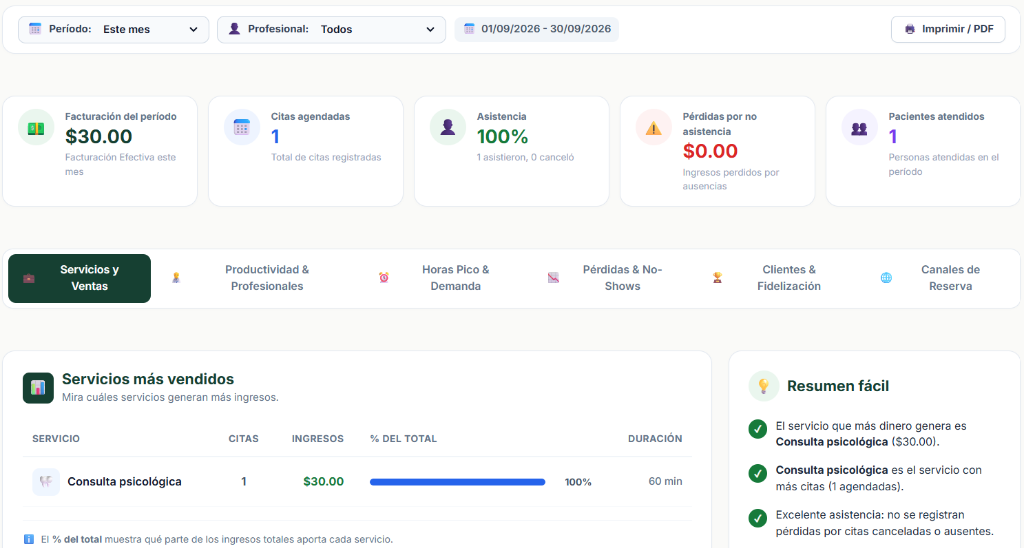
Task: Click the check icon for top earning service
Action: click(758, 429)
